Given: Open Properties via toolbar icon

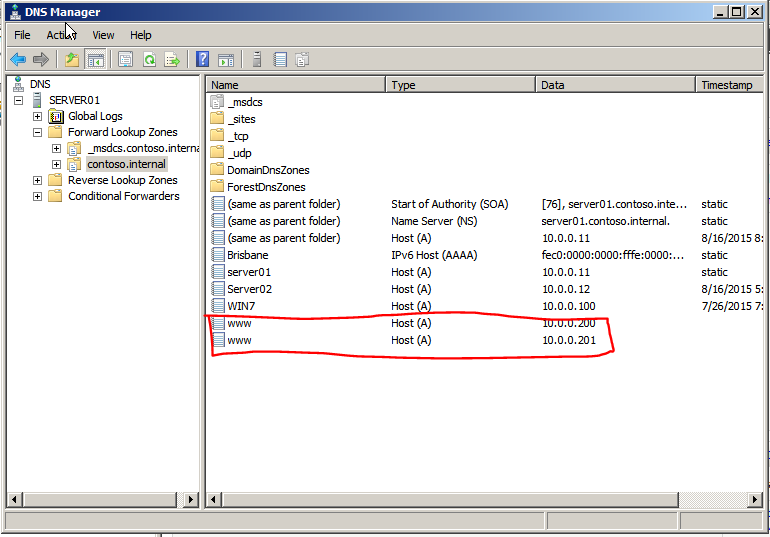Looking at the screenshot, I should [x=126, y=60].
